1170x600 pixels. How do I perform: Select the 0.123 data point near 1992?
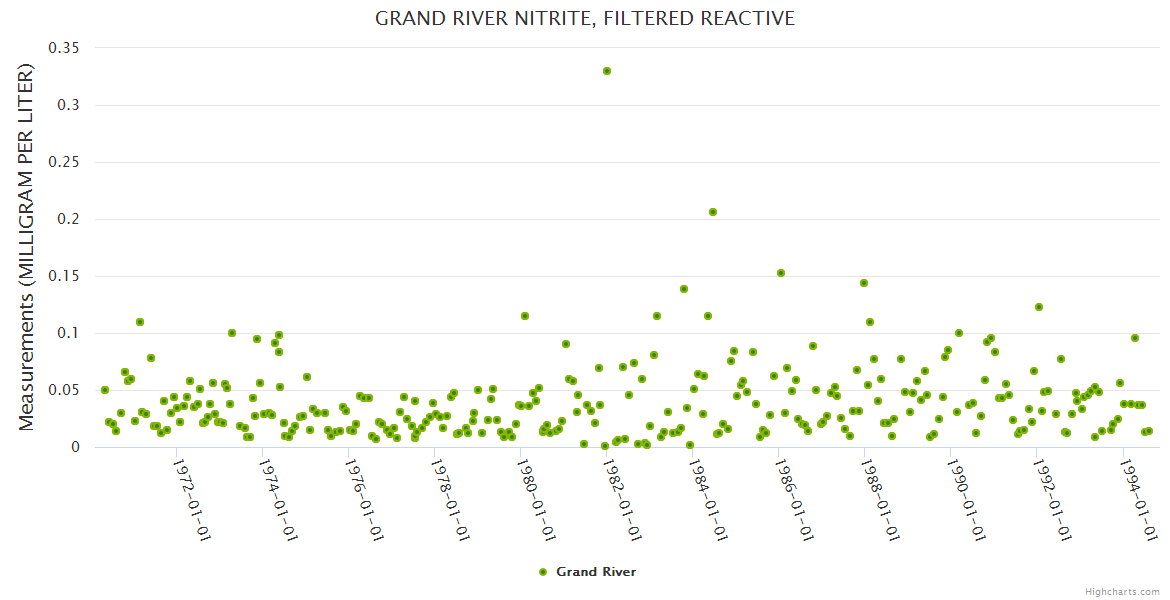pyautogui.click(x=1039, y=307)
